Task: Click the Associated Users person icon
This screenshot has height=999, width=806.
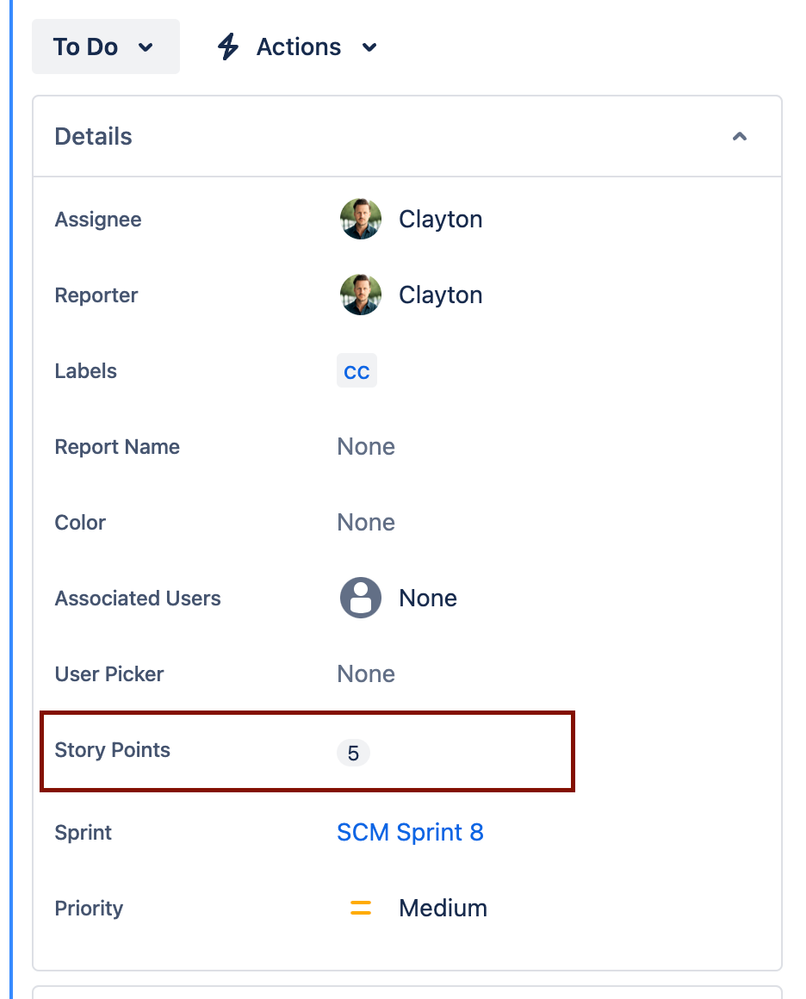Action: click(361, 598)
